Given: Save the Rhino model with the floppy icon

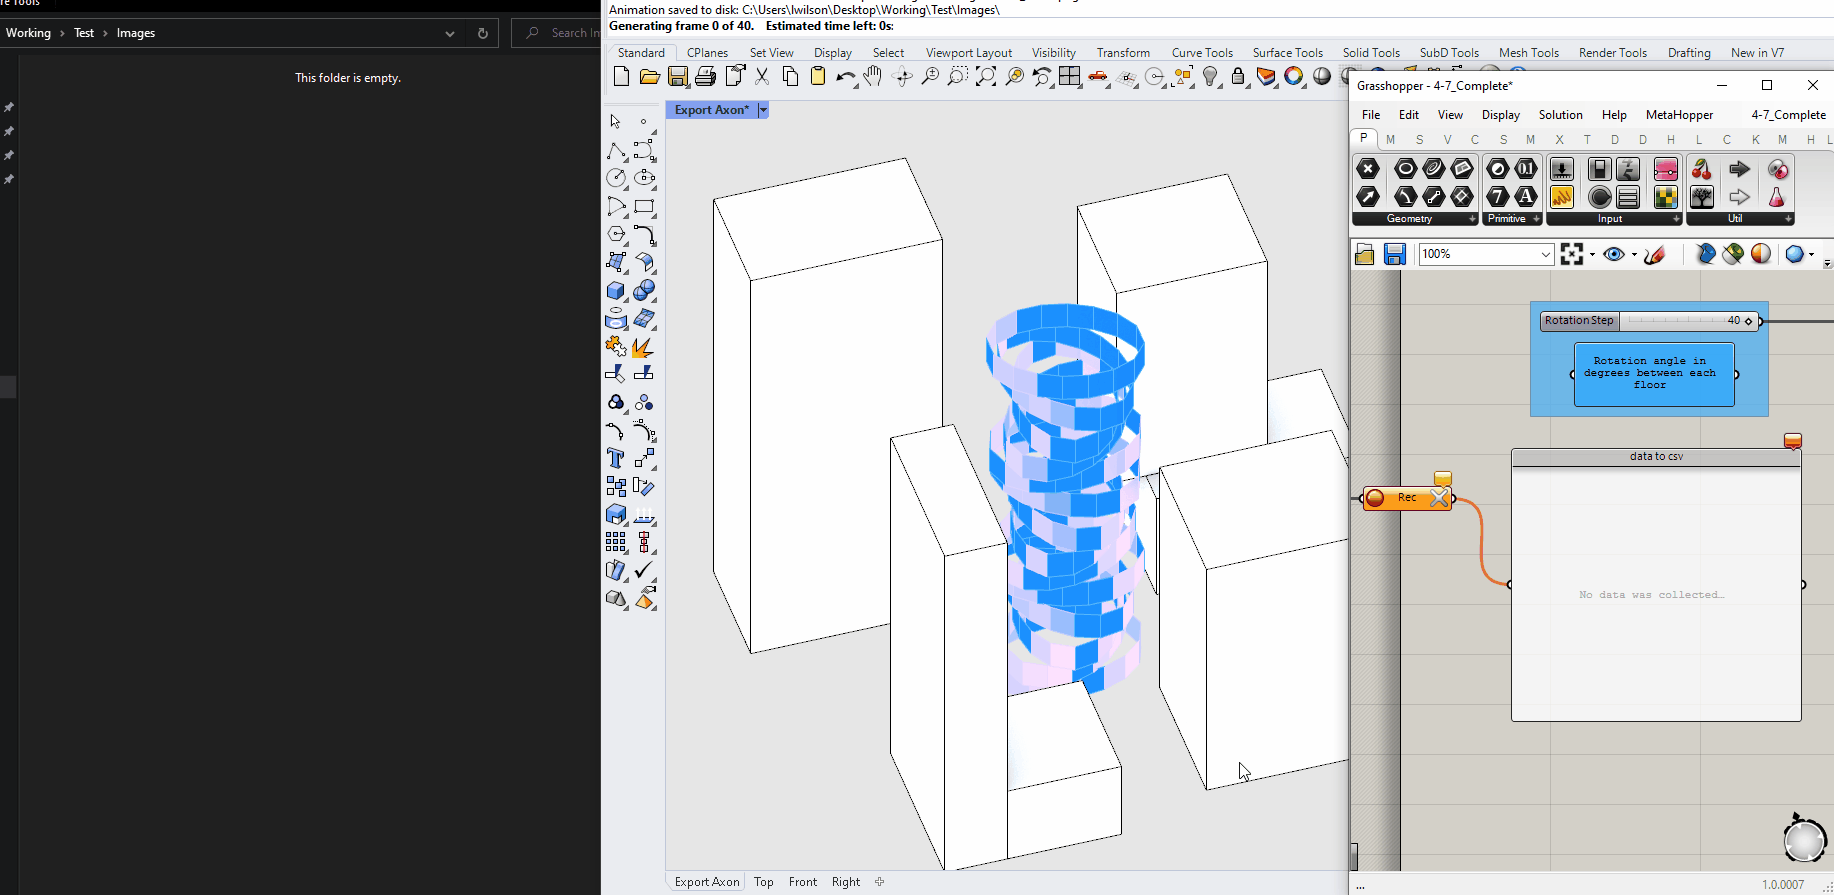Looking at the screenshot, I should [678, 77].
